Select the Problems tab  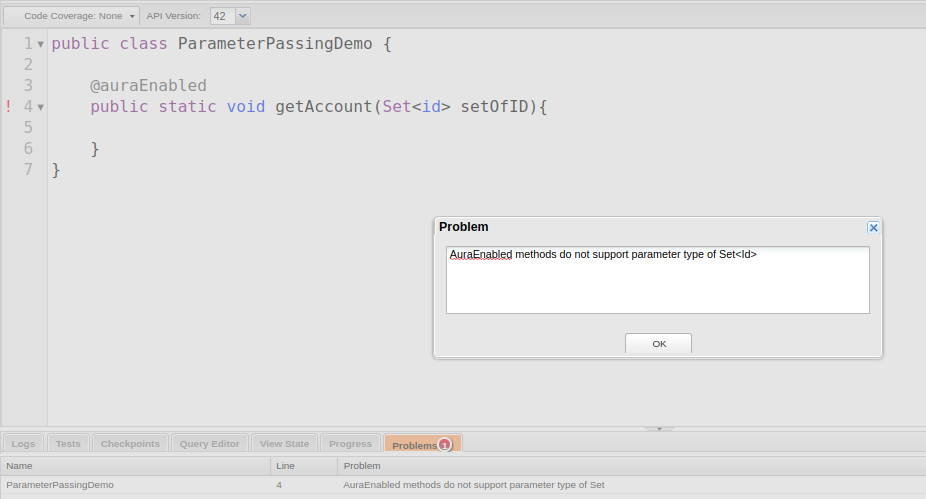point(422,444)
